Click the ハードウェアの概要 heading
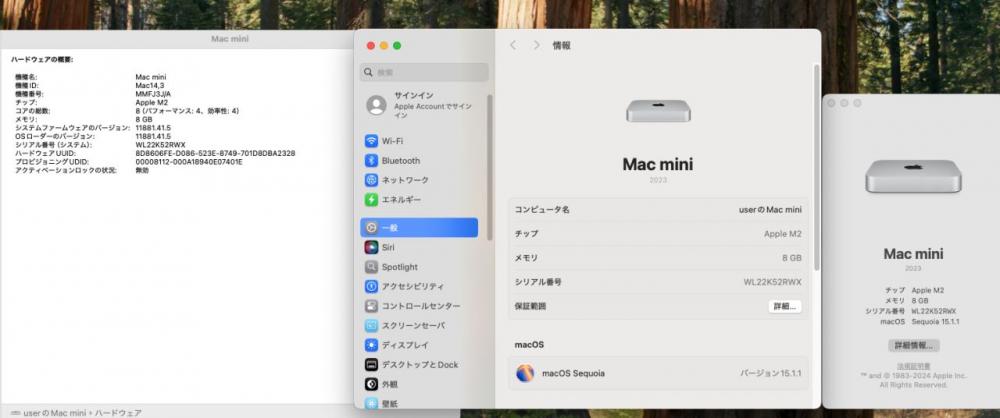This screenshot has height=418, width=1000. (42, 59)
